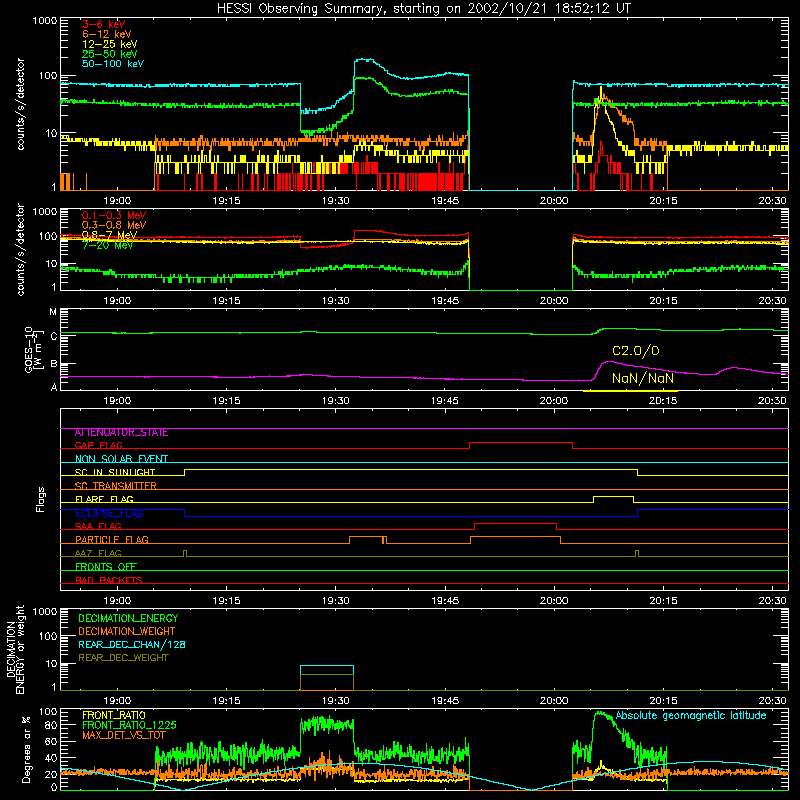The width and height of the screenshot is (800, 800).
Task: Click the 50-100 keV peak near 19:33
Action: point(364,60)
